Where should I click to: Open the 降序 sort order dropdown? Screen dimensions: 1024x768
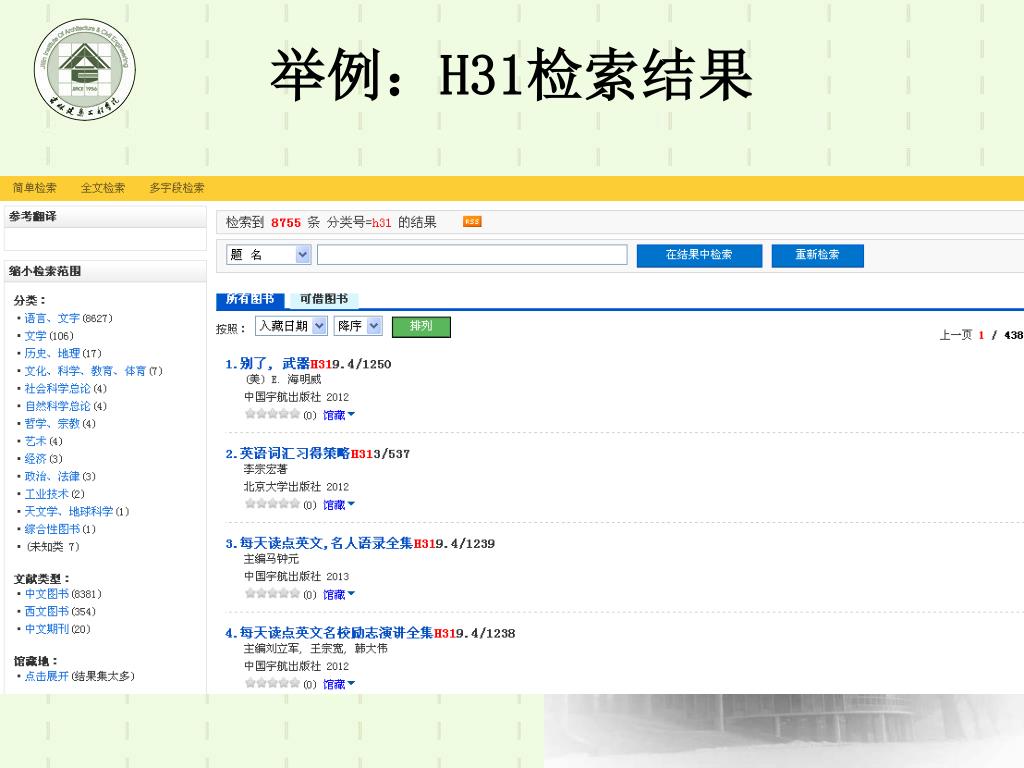[x=358, y=325]
